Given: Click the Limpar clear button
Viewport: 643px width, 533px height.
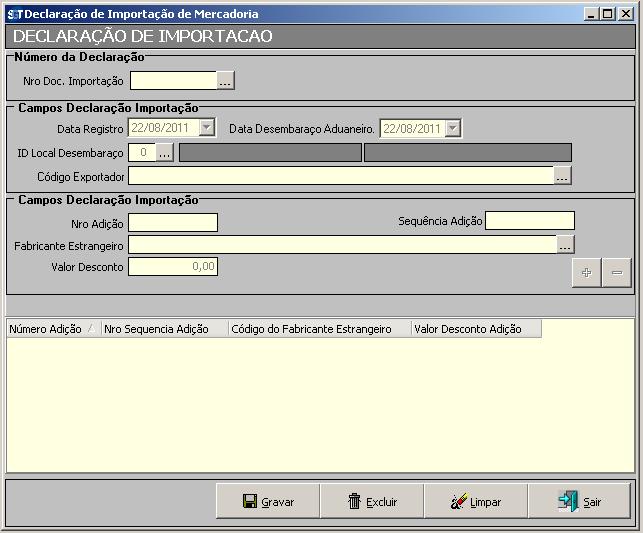Looking at the screenshot, I should click(475, 502).
